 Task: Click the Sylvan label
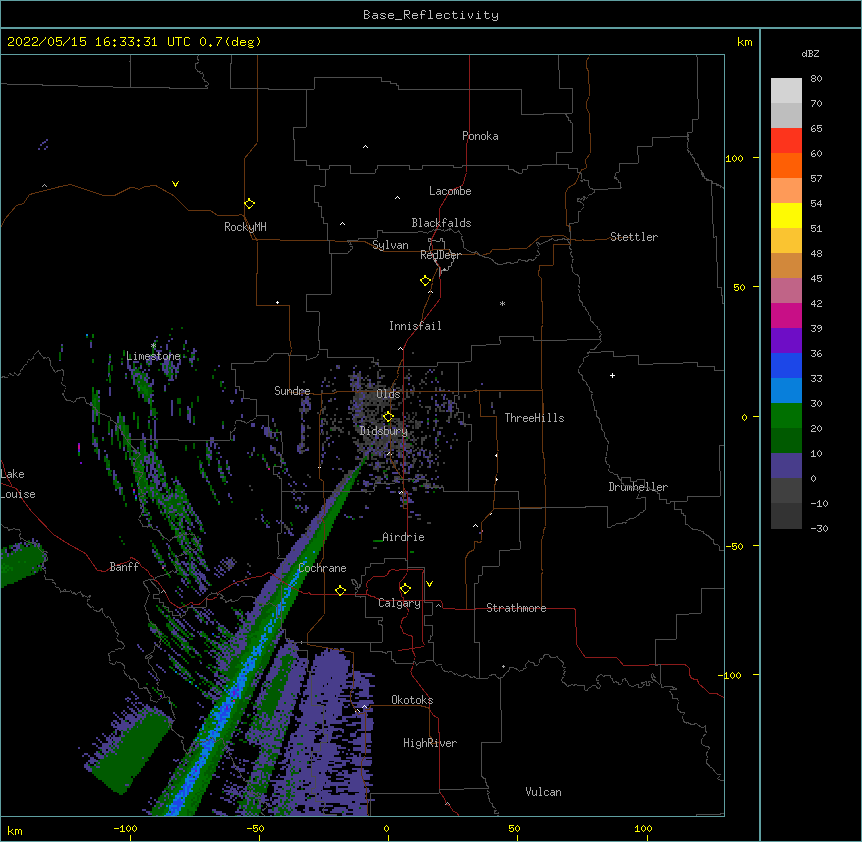(x=390, y=245)
